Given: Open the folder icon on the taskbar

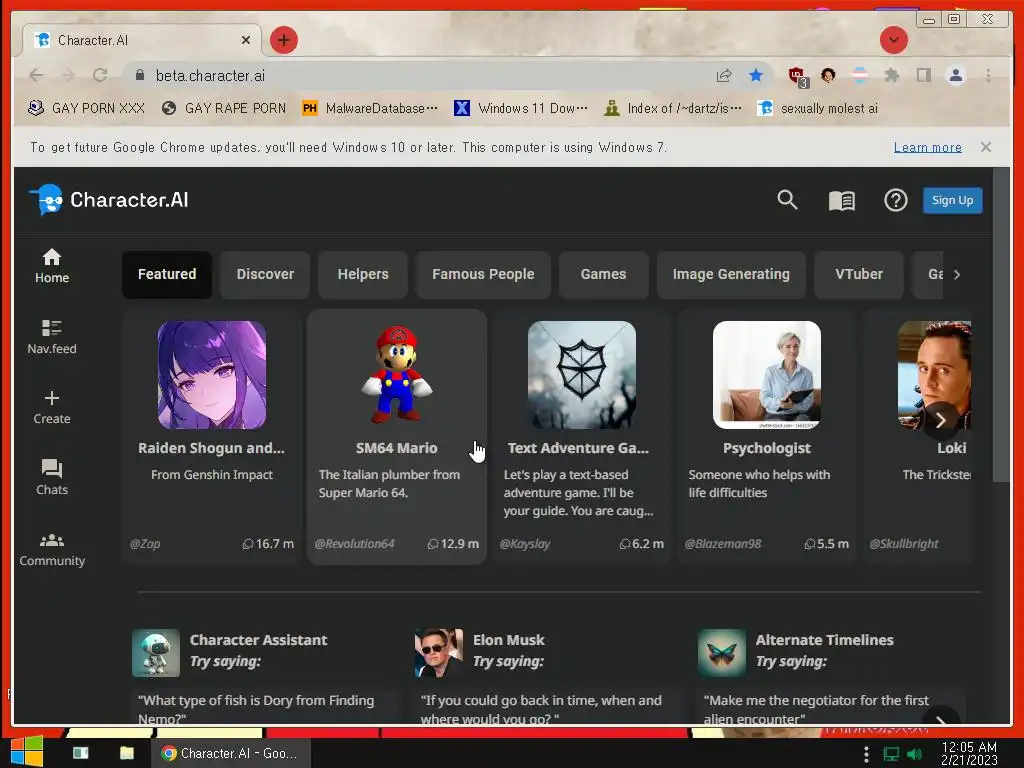Looking at the screenshot, I should coord(127,753).
